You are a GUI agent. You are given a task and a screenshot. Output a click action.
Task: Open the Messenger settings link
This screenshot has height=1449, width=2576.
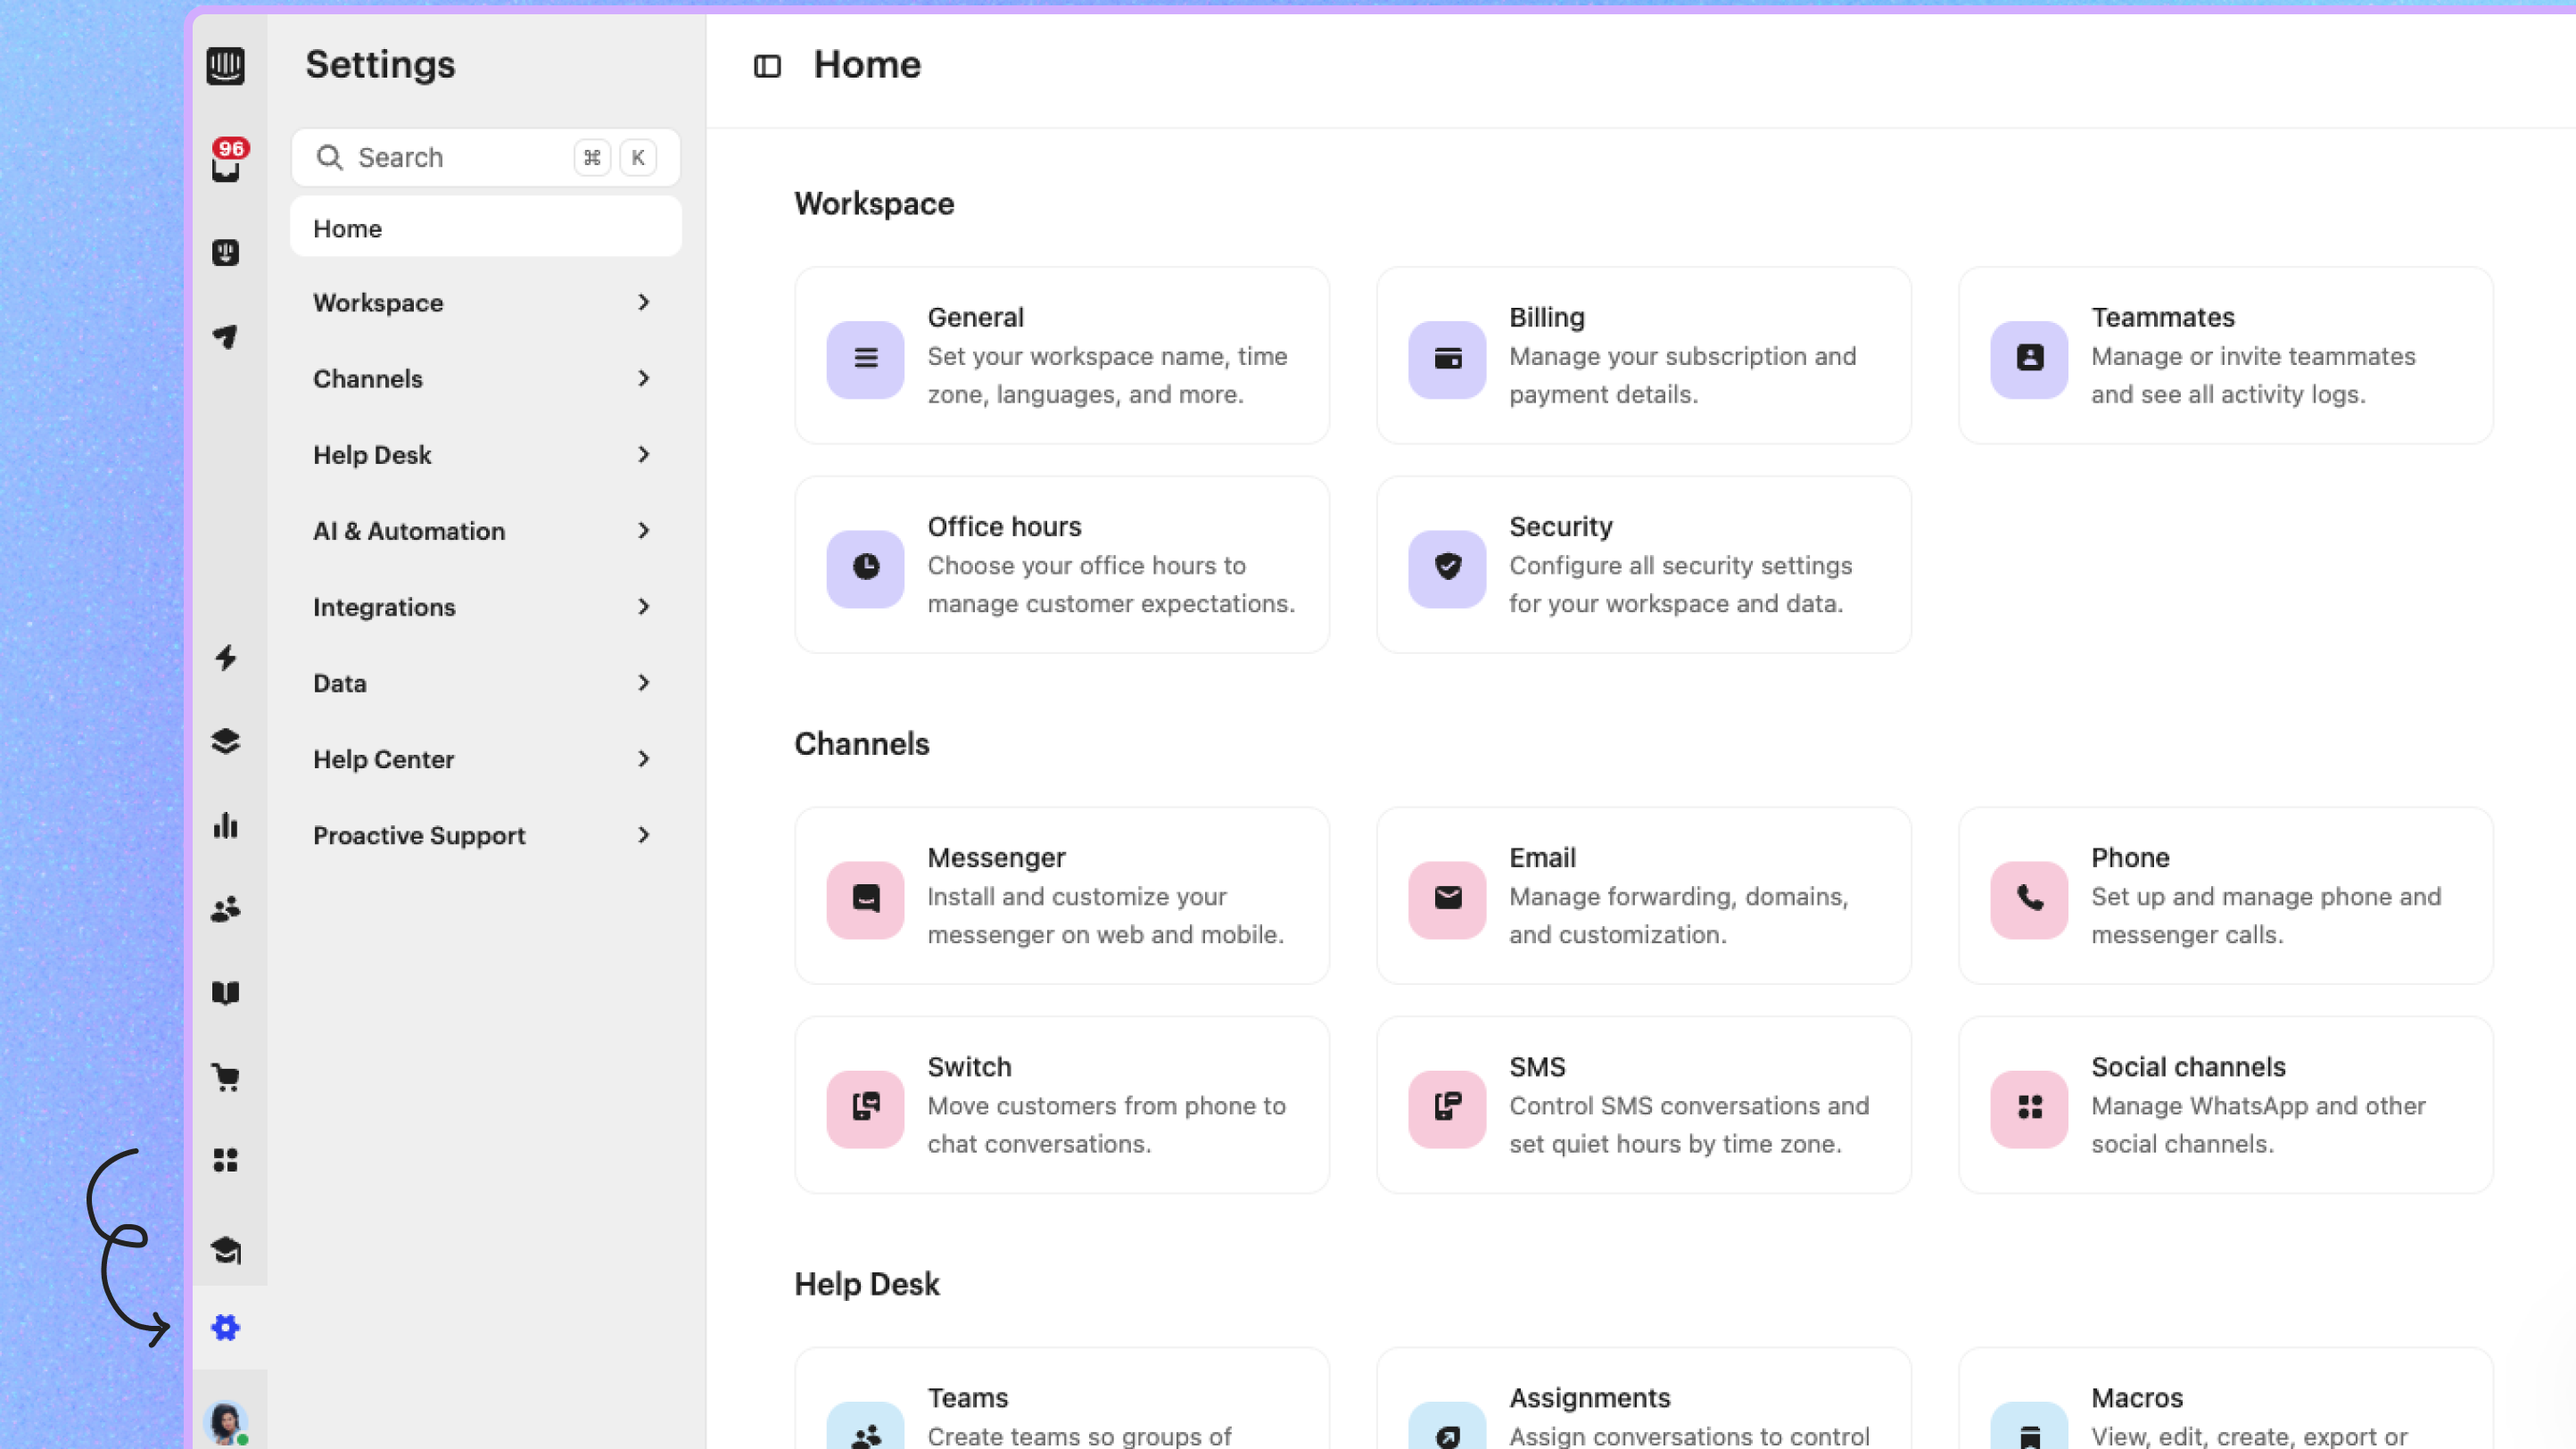(x=996, y=857)
